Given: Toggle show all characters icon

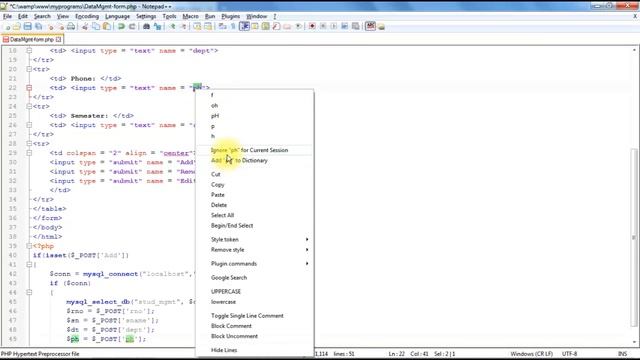Looking at the screenshot, I should pos(233,27).
